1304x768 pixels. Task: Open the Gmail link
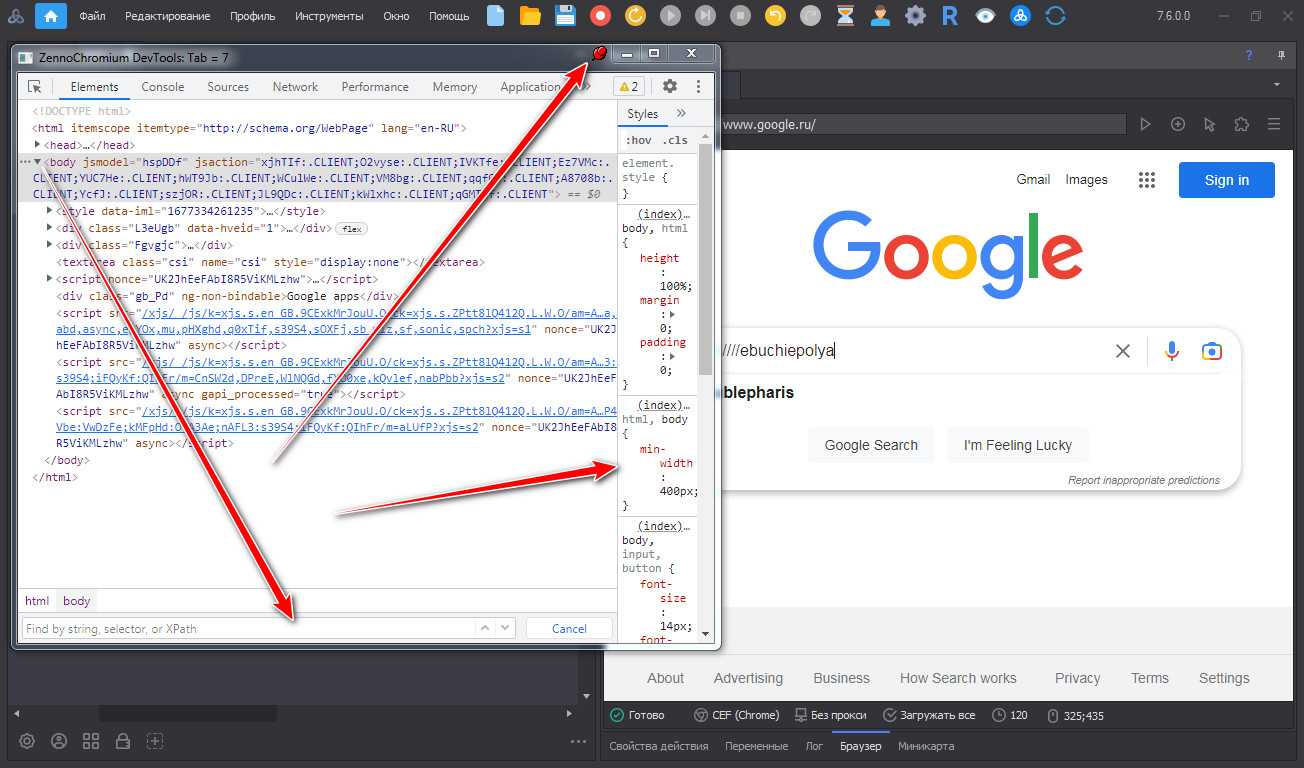(x=1033, y=180)
